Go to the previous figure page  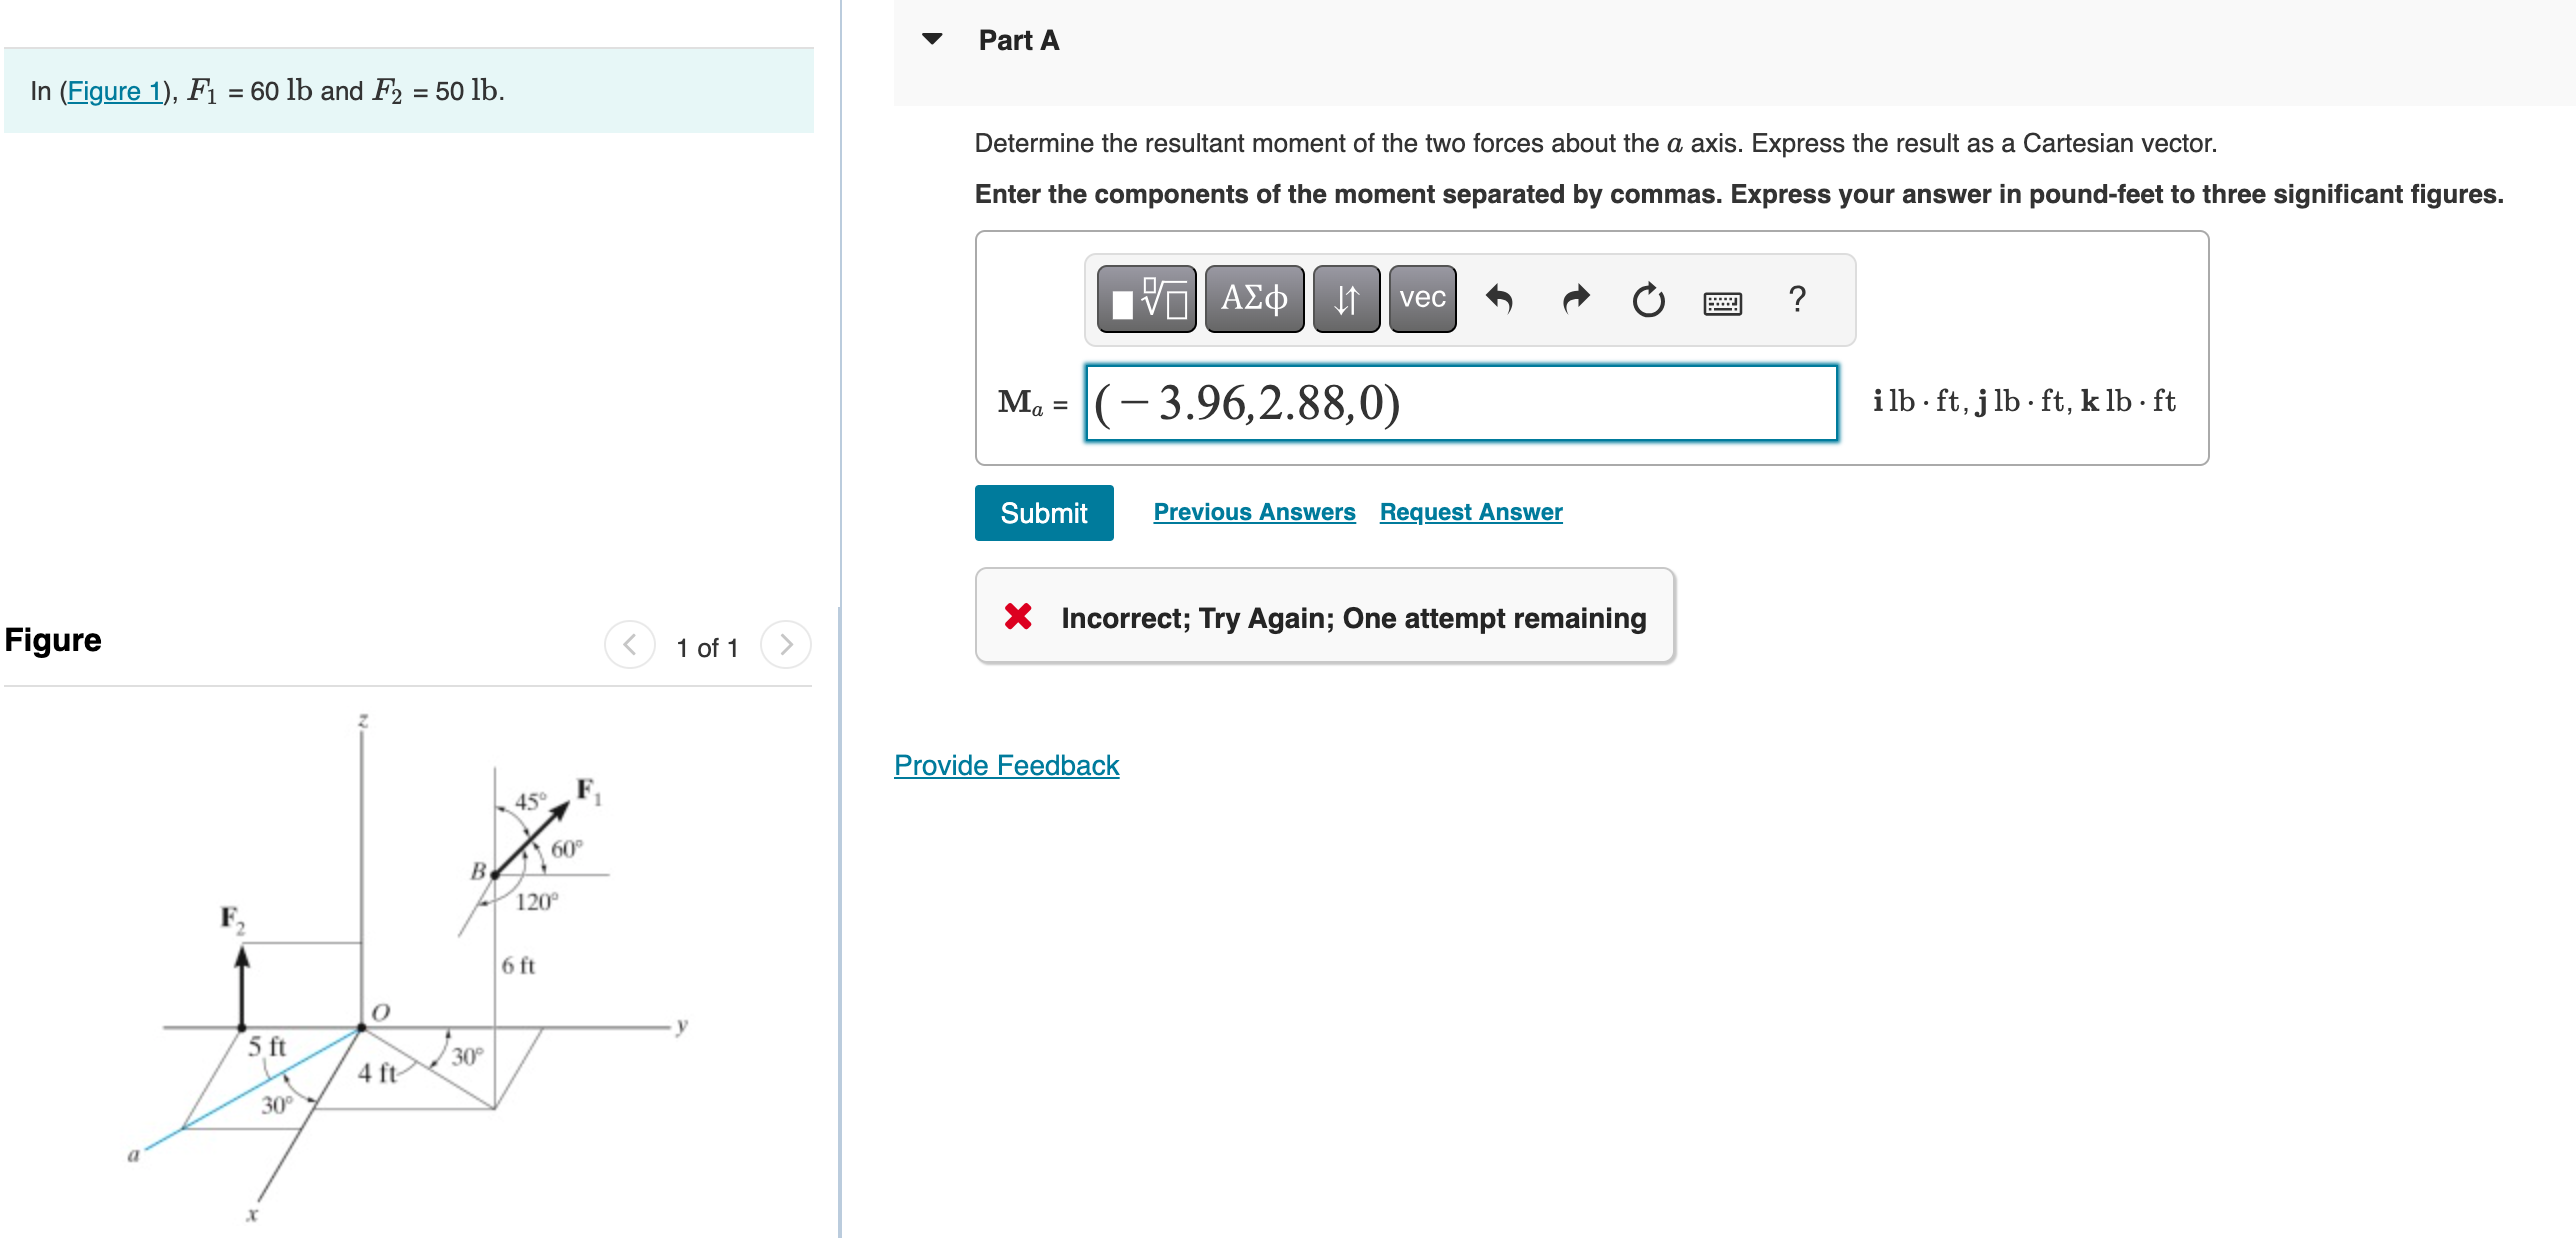tap(628, 645)
